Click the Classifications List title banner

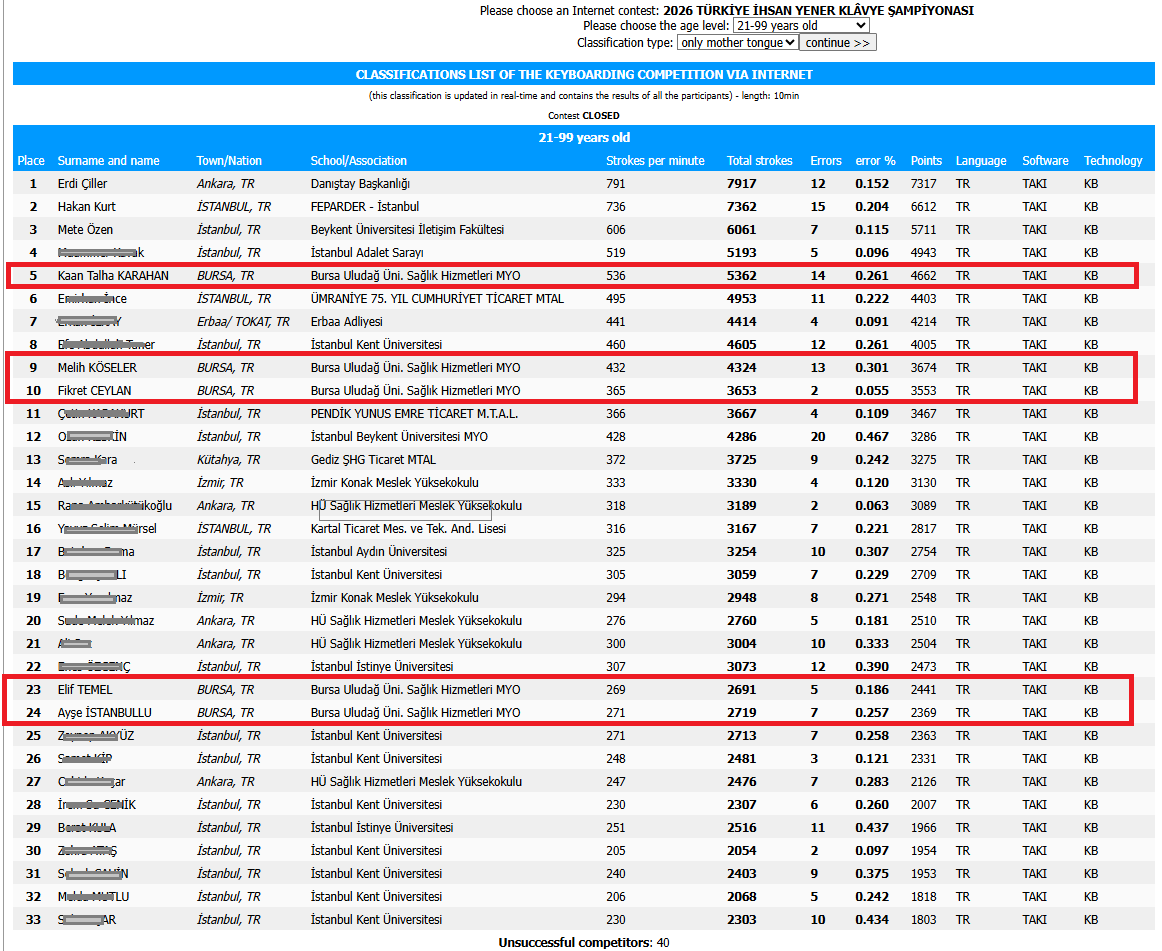pos(584,75)
